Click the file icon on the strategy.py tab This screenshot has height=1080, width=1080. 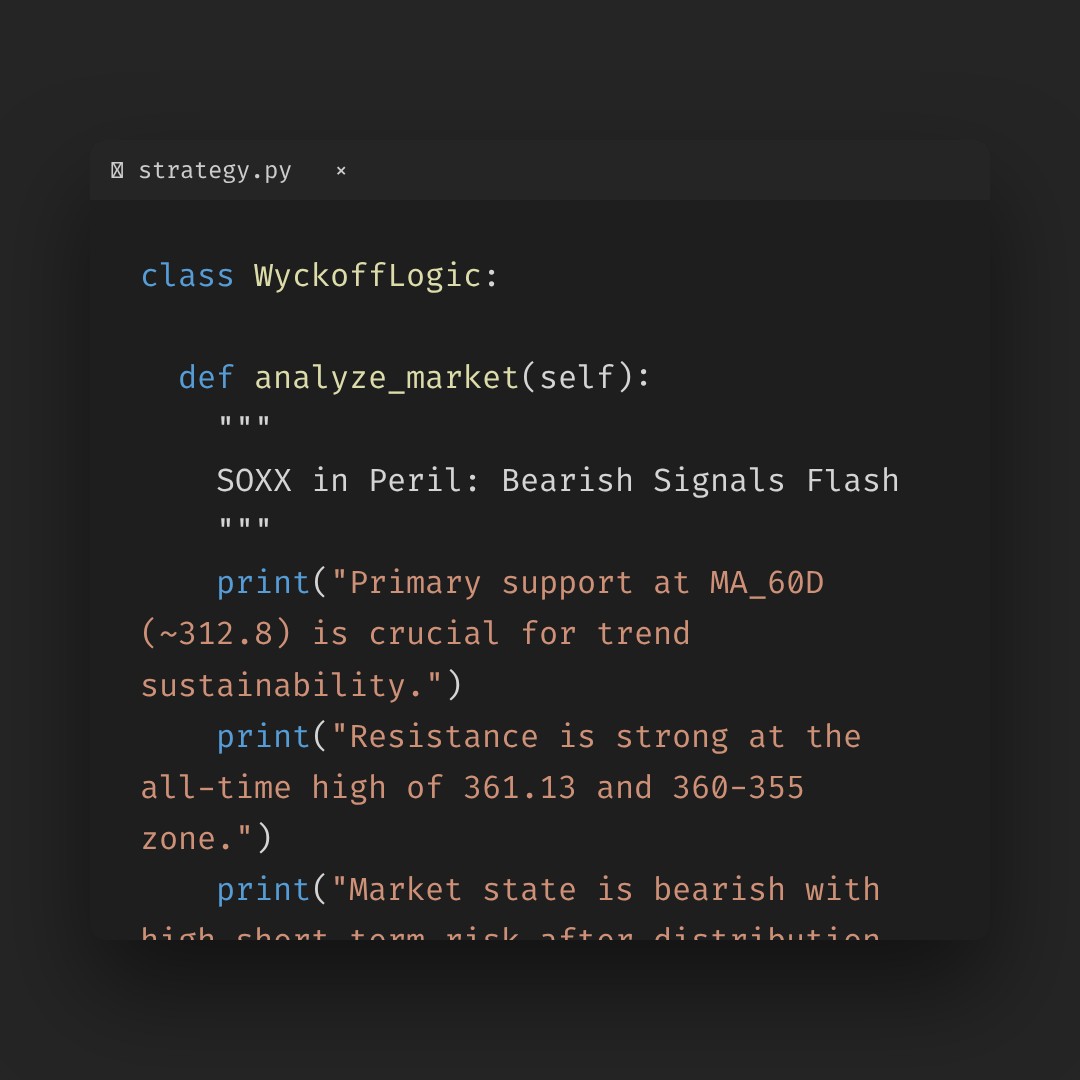pos(117,171)
